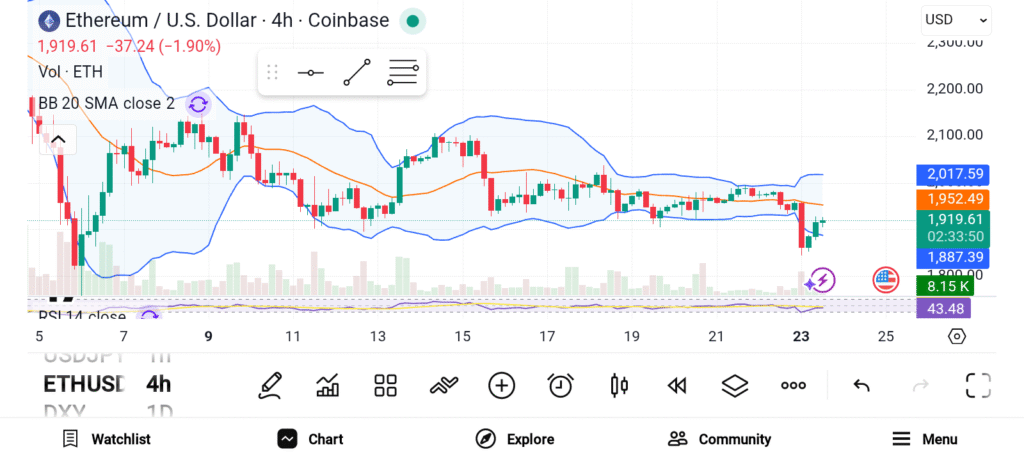
Task: Open the object tree layers icon
Action: (x=735, y=385)
